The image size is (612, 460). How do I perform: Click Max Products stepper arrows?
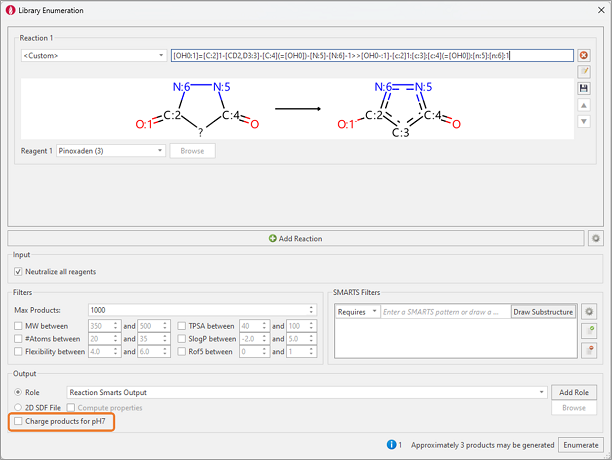[311, 310]
